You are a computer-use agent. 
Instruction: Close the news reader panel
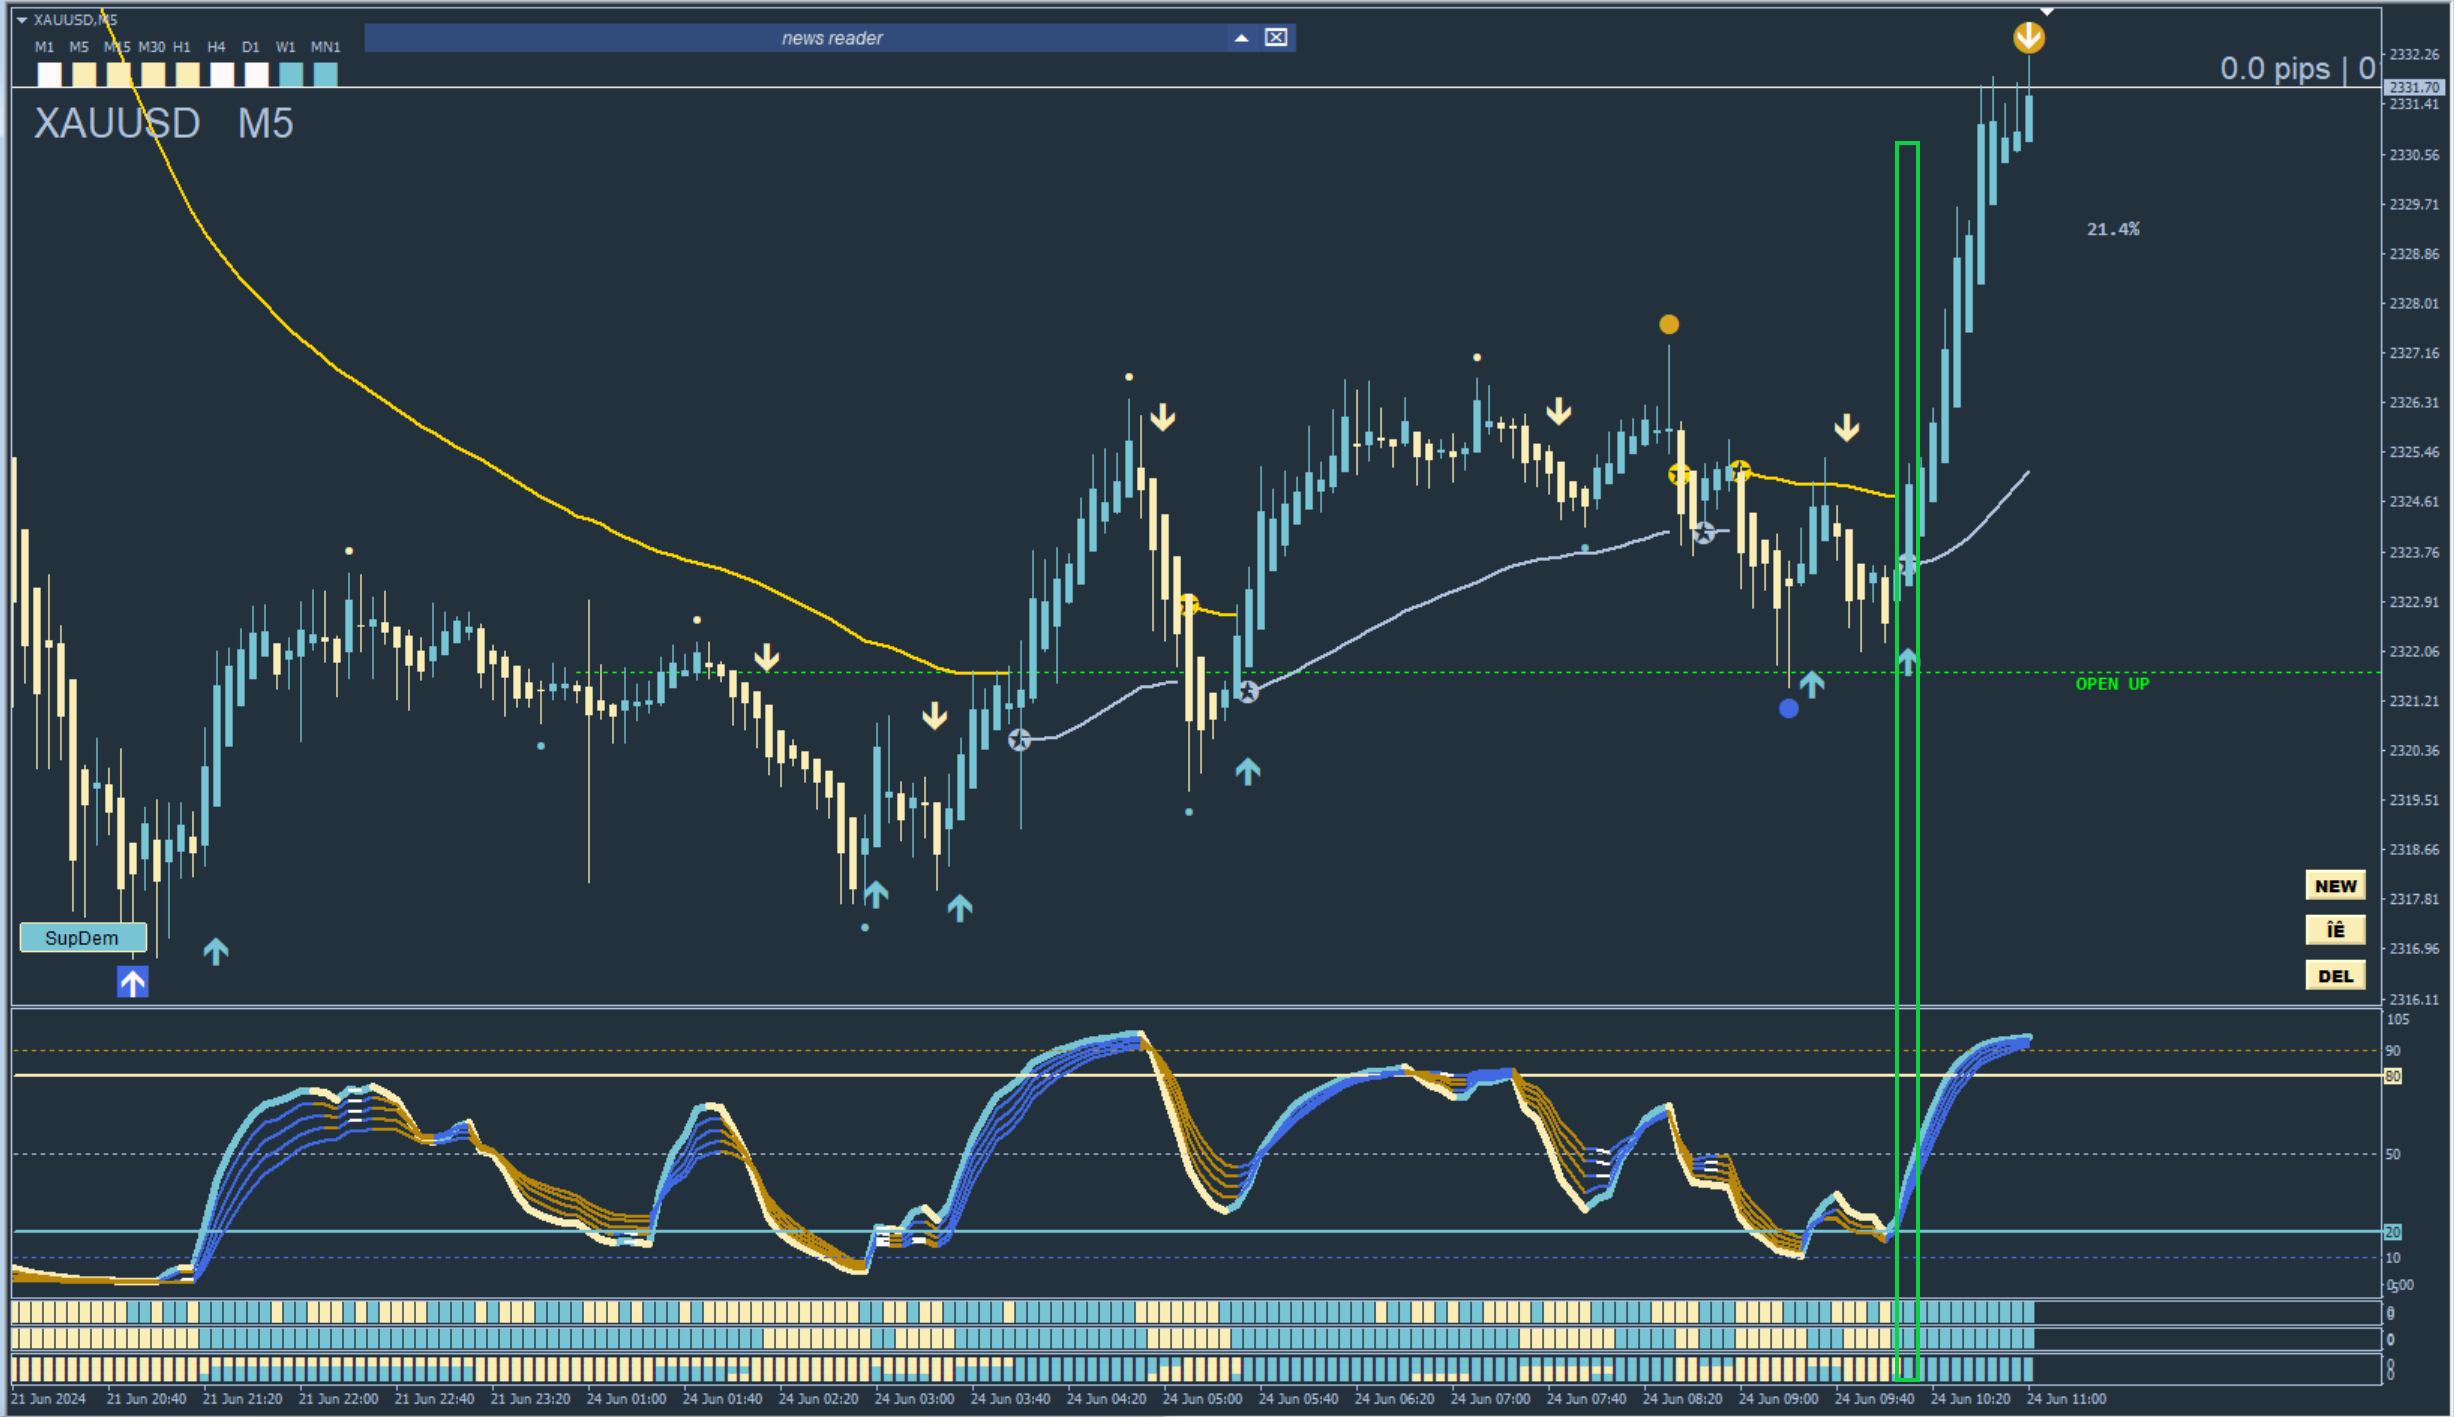[1276, 38]
